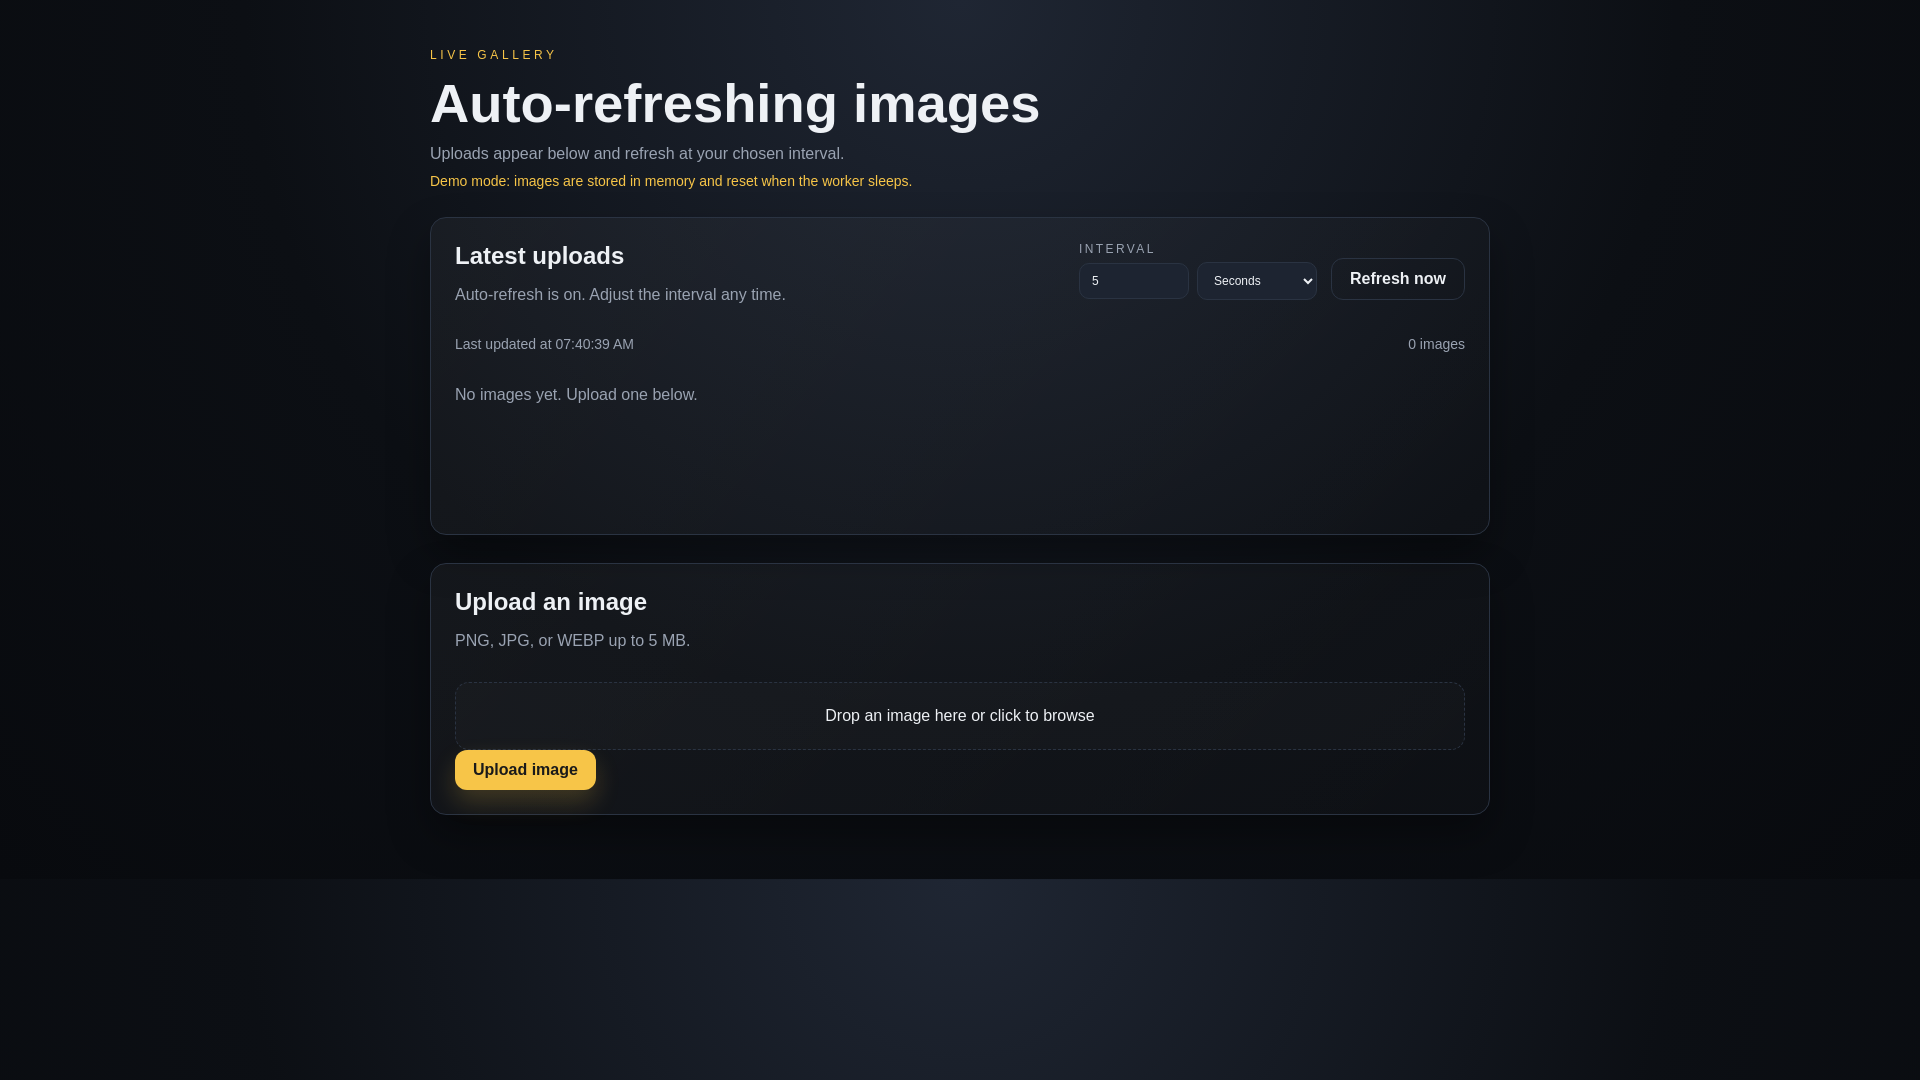Viewport: 1920px width, 1080px height.
Task: Focus the interval number field
Action: point(1133,281)
